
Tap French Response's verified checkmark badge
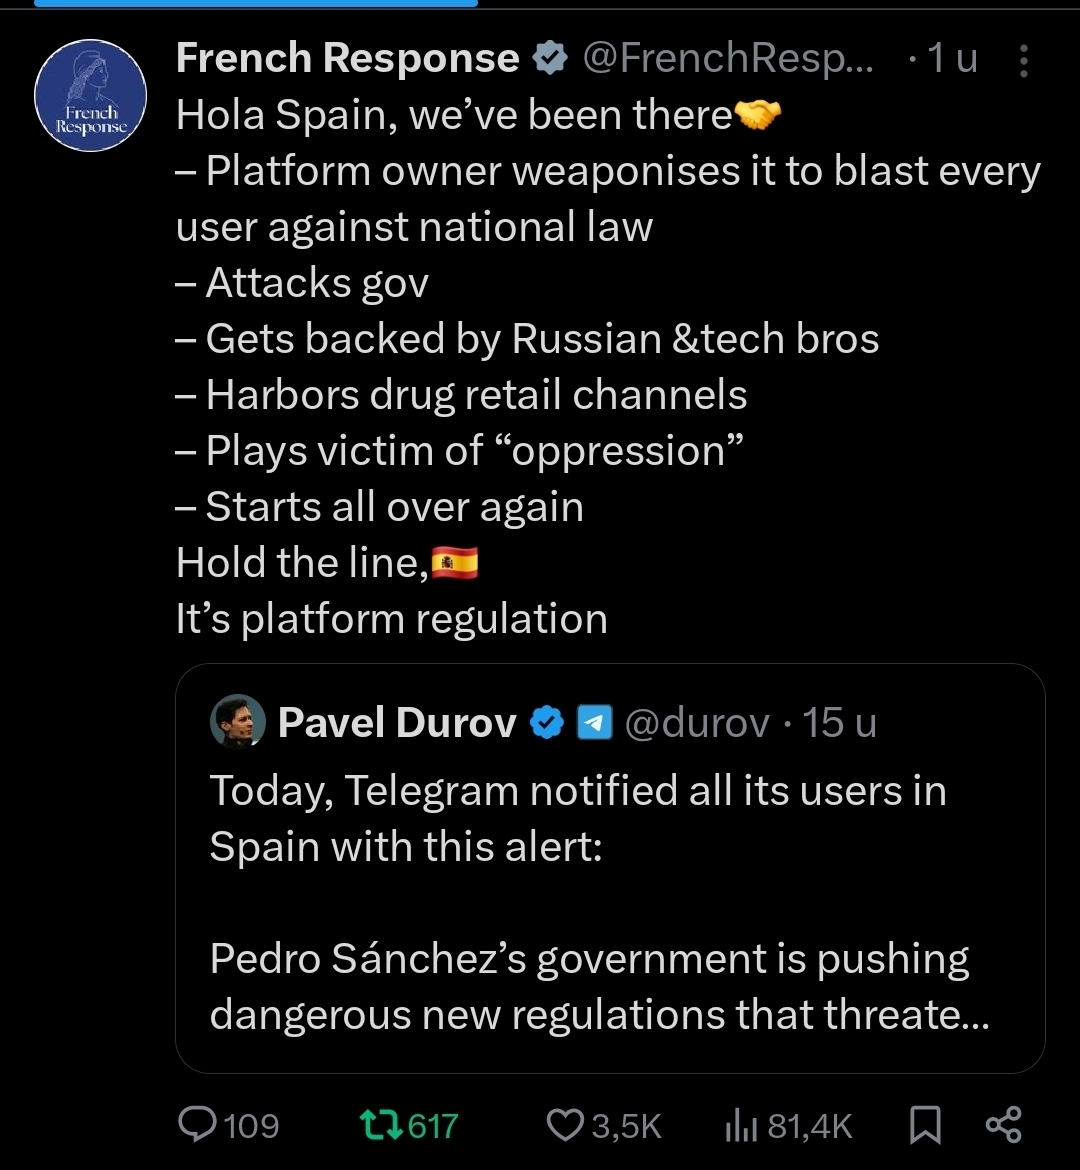tap(548, 60)
